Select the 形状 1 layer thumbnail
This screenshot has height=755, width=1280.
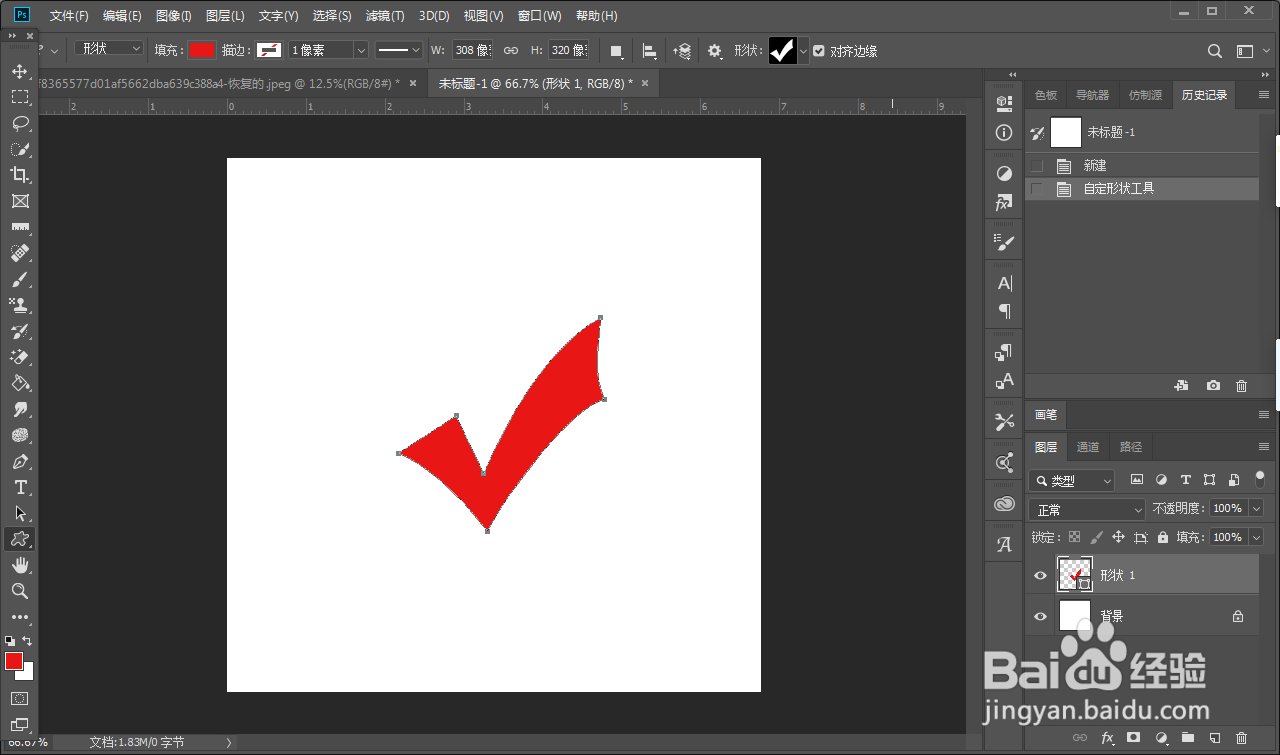[1074, 575]
